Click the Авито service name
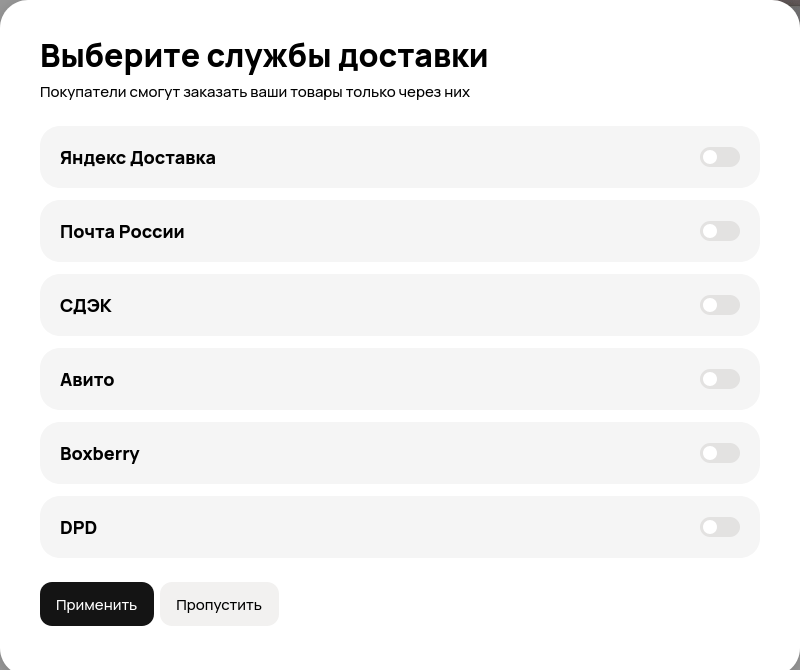Image resolution: width=800 pixels, height=670 pixels. (87, 380)
